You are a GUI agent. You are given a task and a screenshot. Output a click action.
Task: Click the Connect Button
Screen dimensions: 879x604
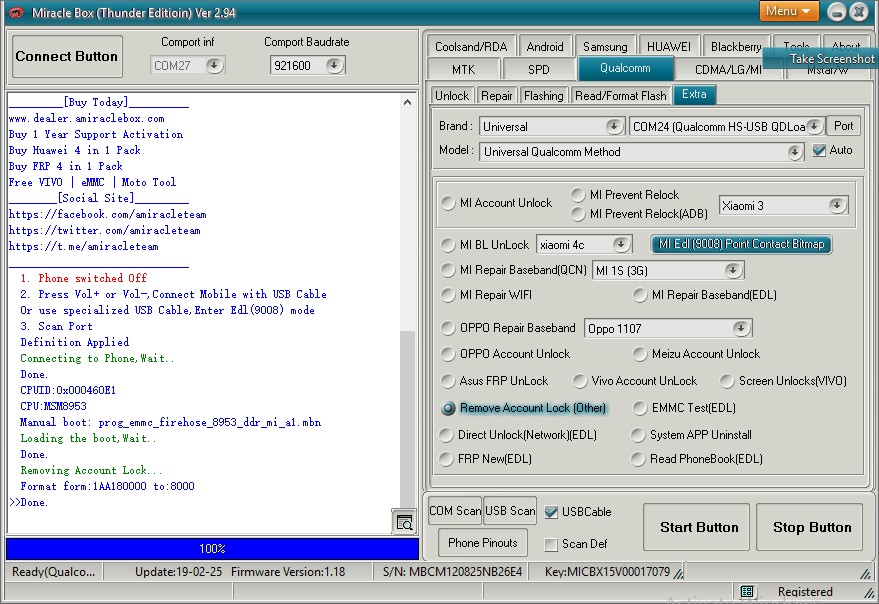pyautogui.click(x=67, y=56)
